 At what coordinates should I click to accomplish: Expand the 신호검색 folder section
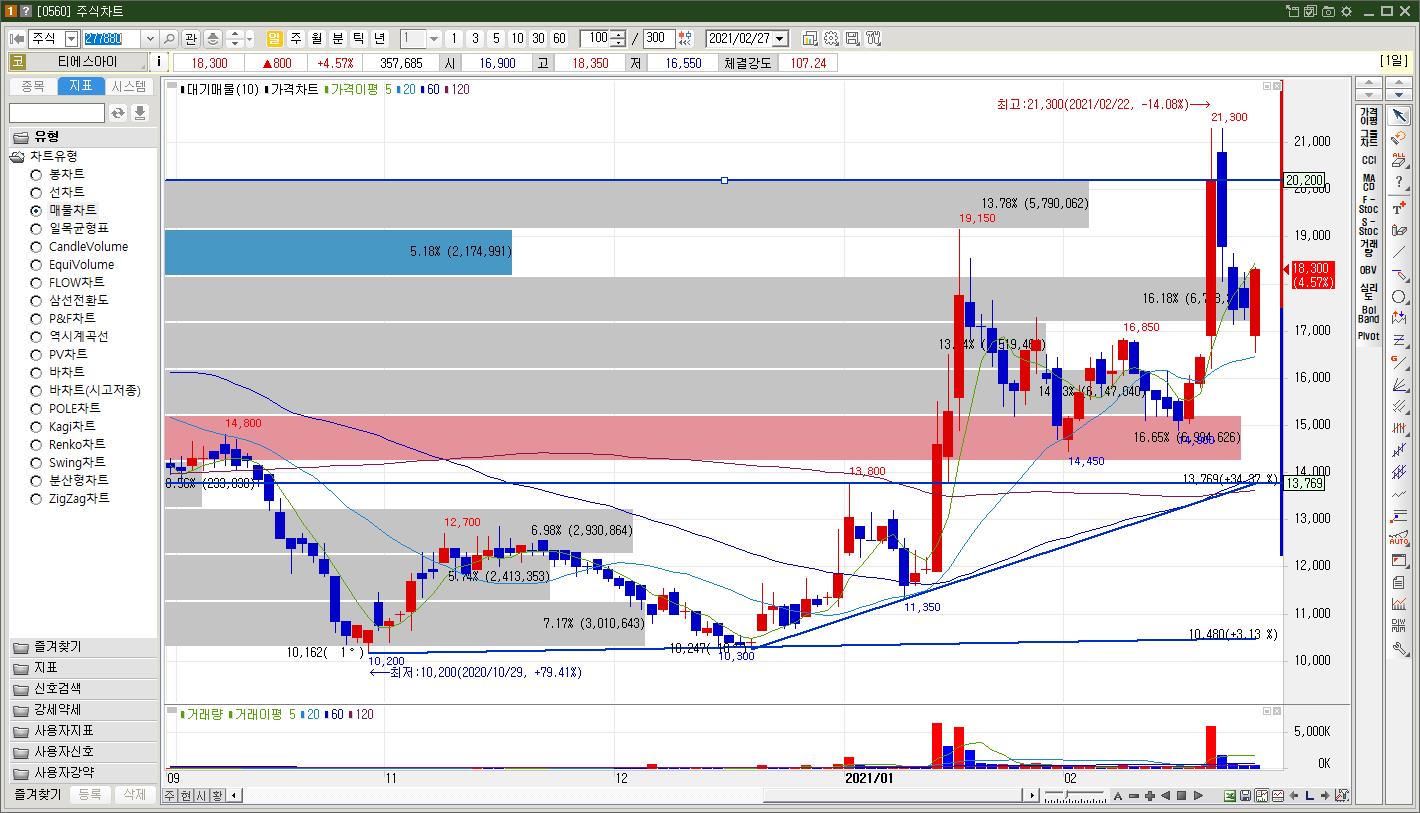tap(83, 688)
